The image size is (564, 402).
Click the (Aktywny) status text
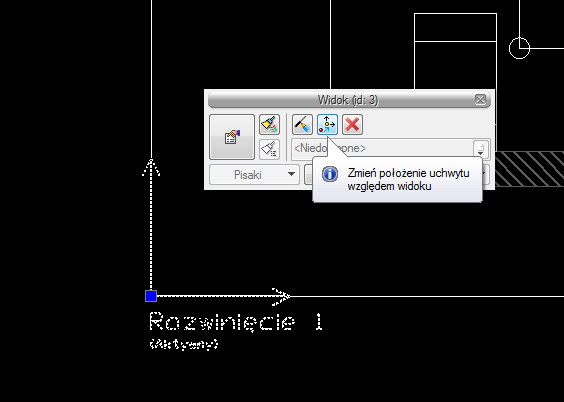point(184,344)
